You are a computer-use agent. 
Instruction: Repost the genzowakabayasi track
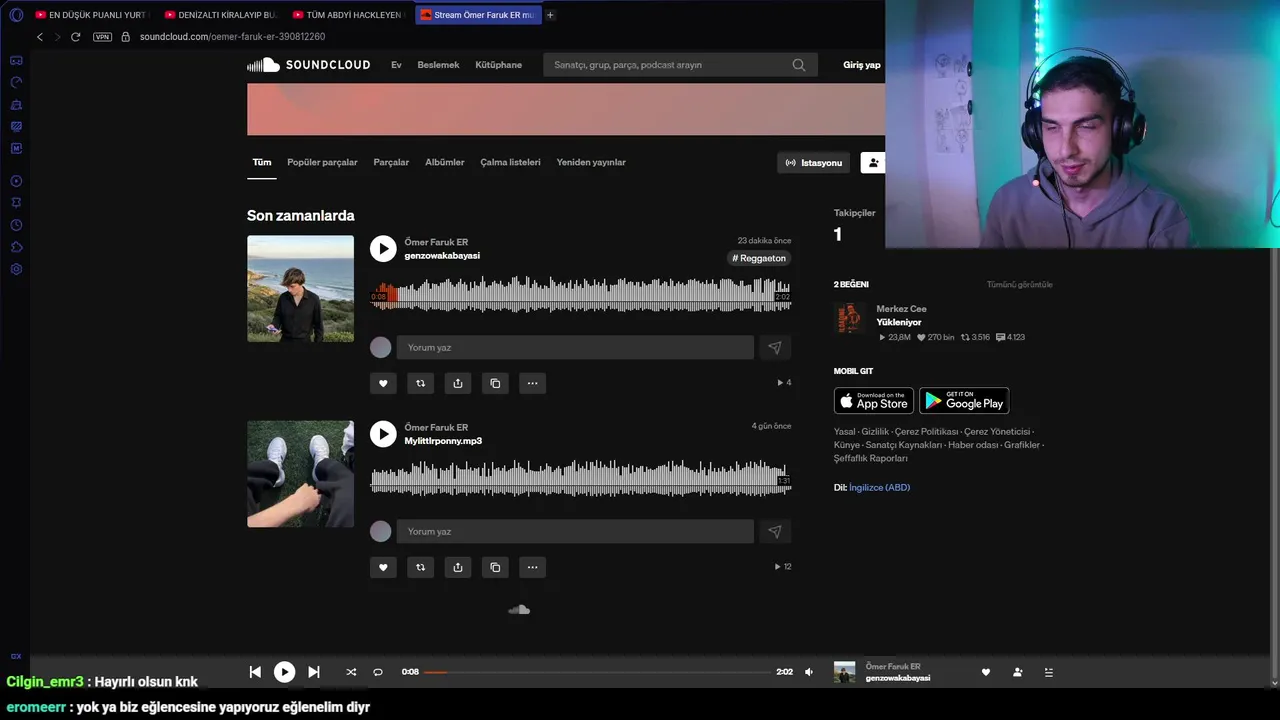coord(420,383)
